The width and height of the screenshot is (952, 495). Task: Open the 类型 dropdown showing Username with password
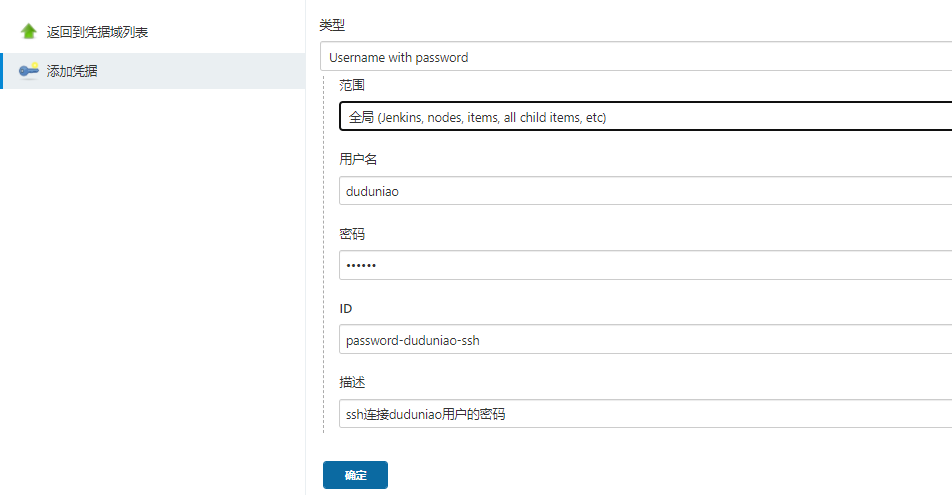(636, 57)
